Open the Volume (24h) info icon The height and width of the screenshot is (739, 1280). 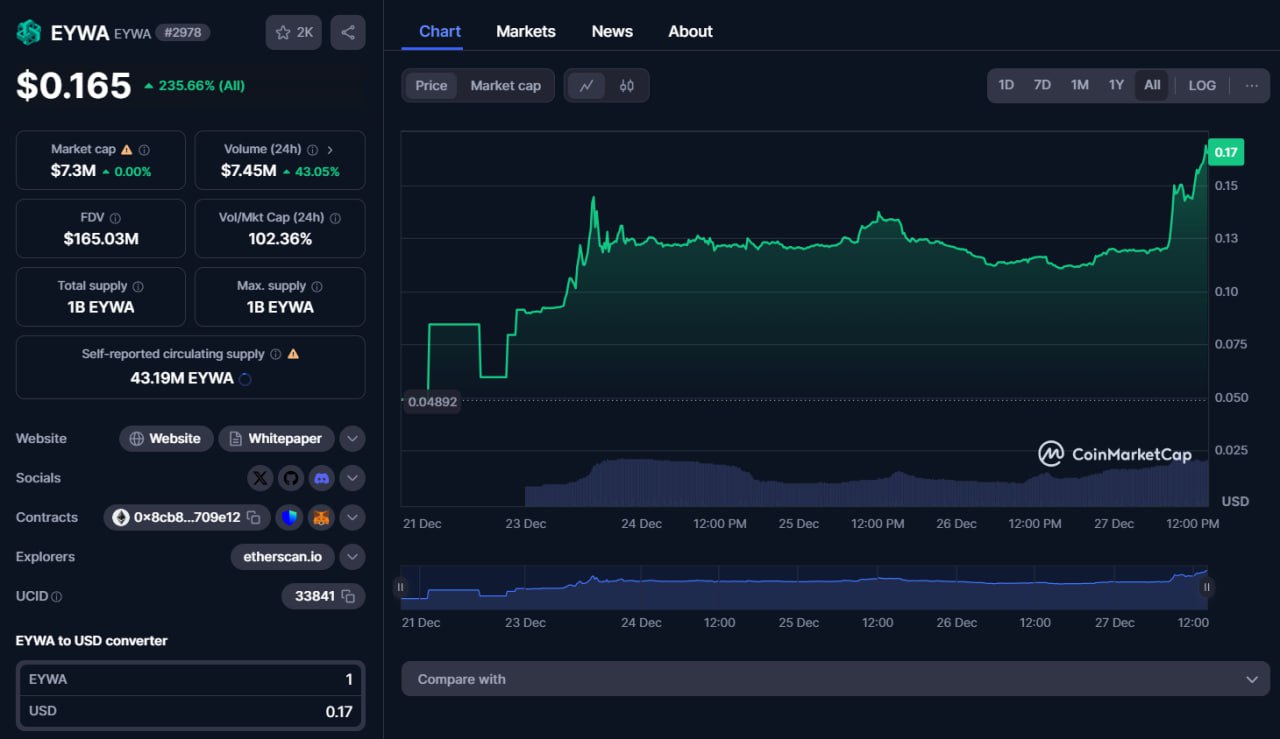[312, 150]
